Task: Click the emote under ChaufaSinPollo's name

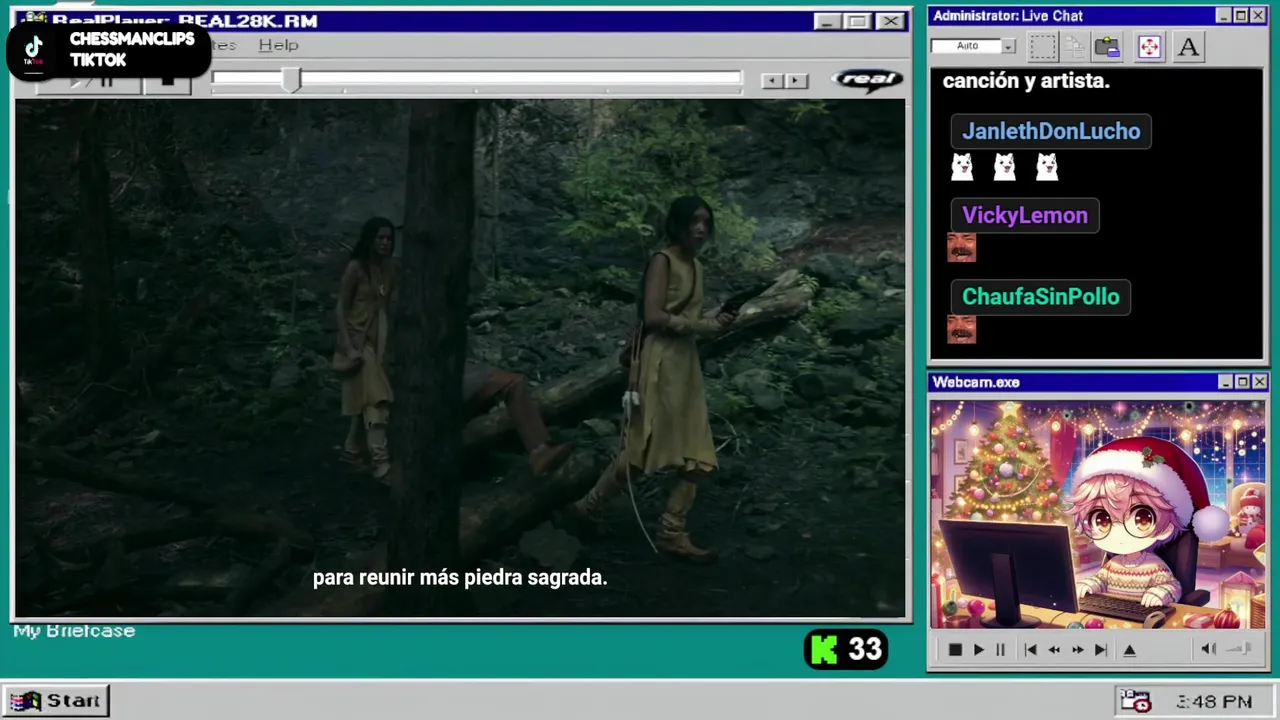Action: pyautogui.click(x=961, y=330)
